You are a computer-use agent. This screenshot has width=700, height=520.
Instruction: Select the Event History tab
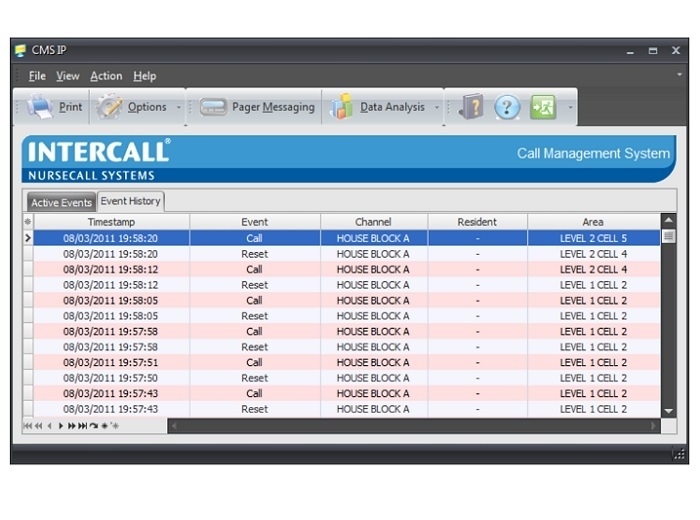(x=130, y=201)
